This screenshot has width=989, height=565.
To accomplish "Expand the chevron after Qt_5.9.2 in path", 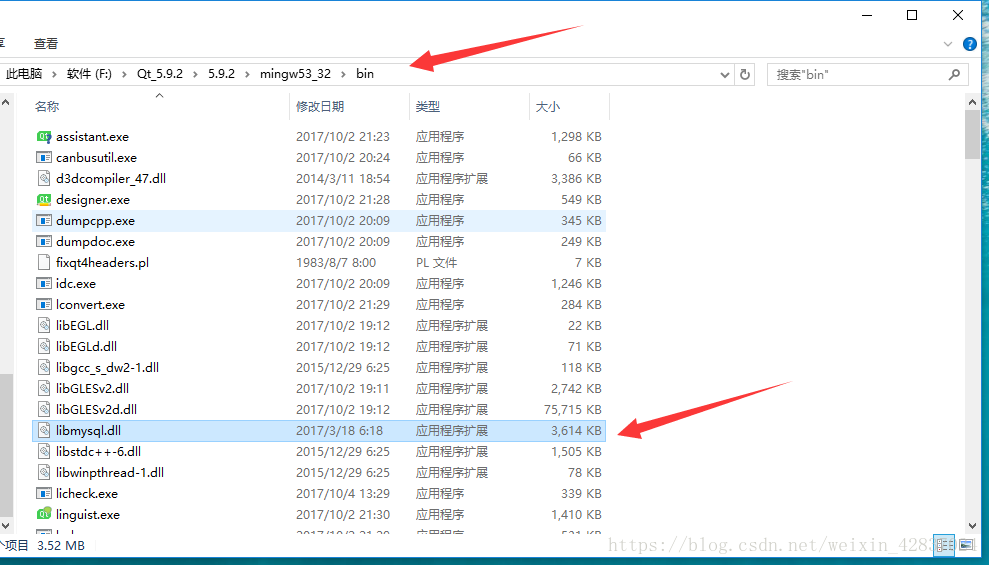I will point(196,74).
